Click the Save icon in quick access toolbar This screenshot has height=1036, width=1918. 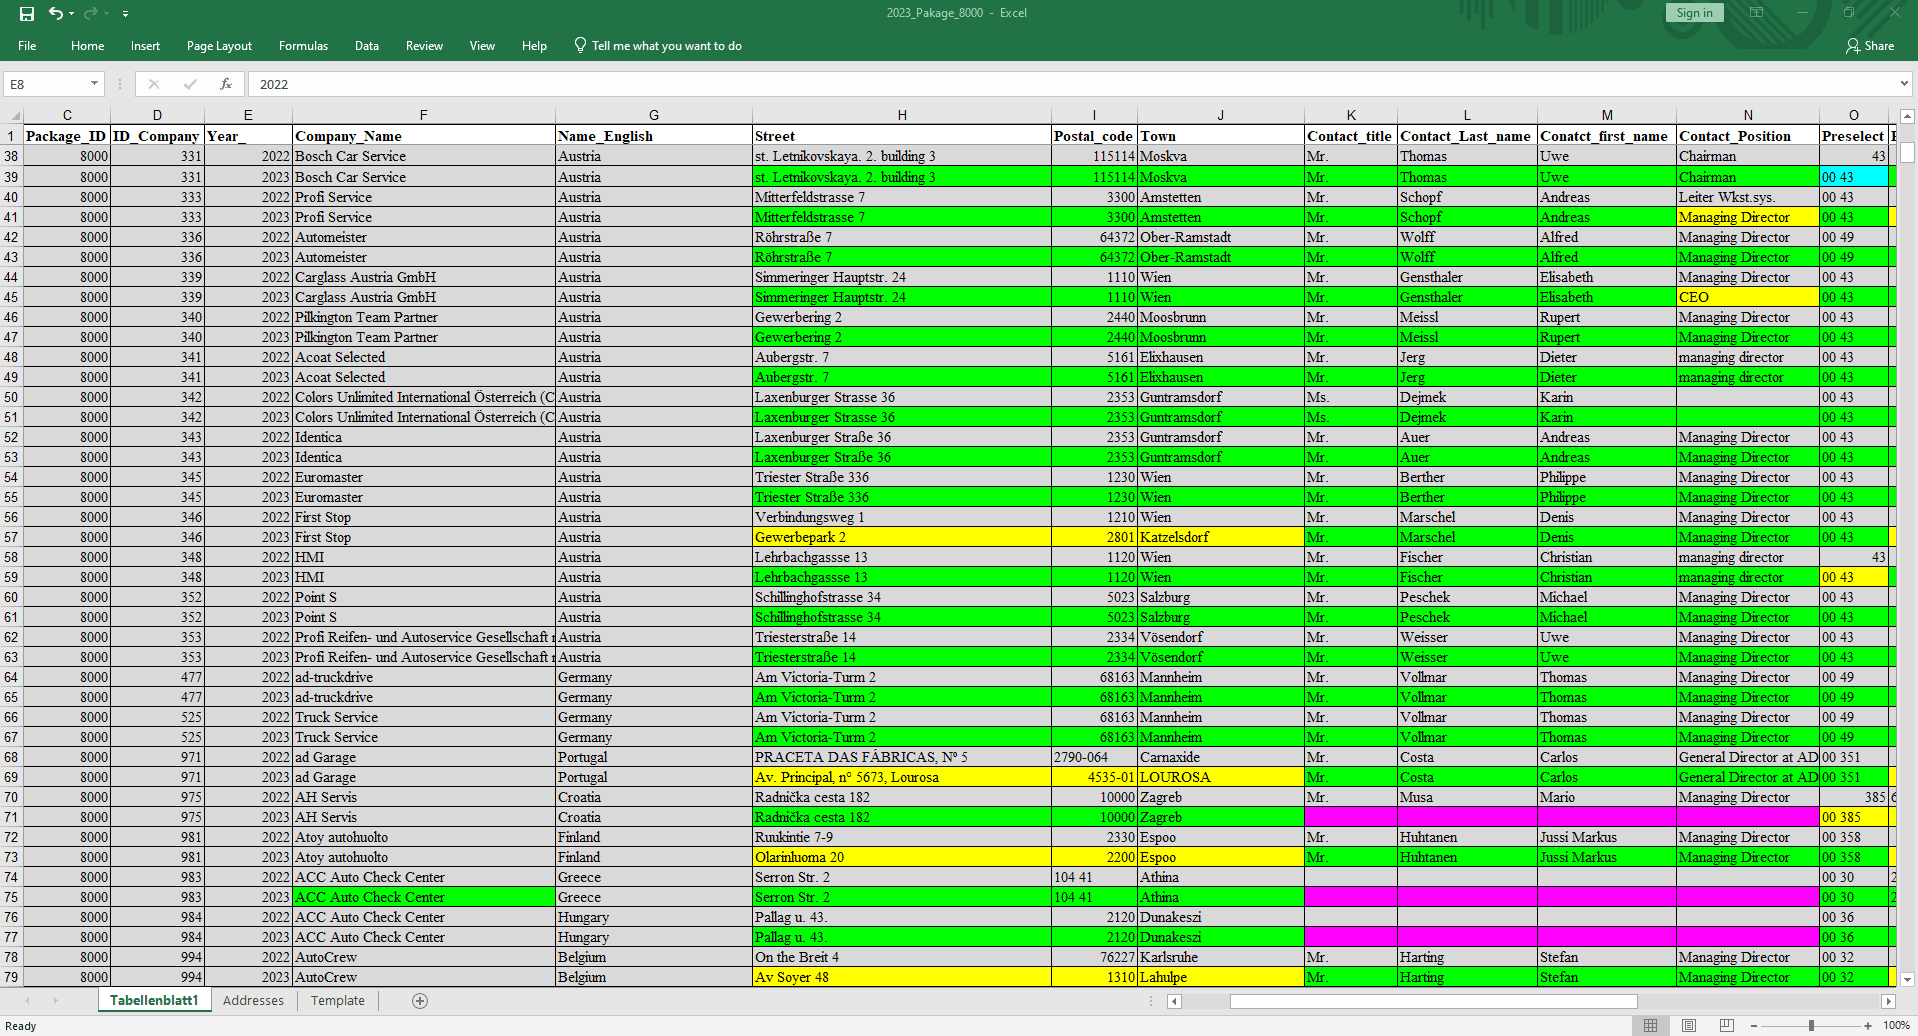click(x=27, y=13)
